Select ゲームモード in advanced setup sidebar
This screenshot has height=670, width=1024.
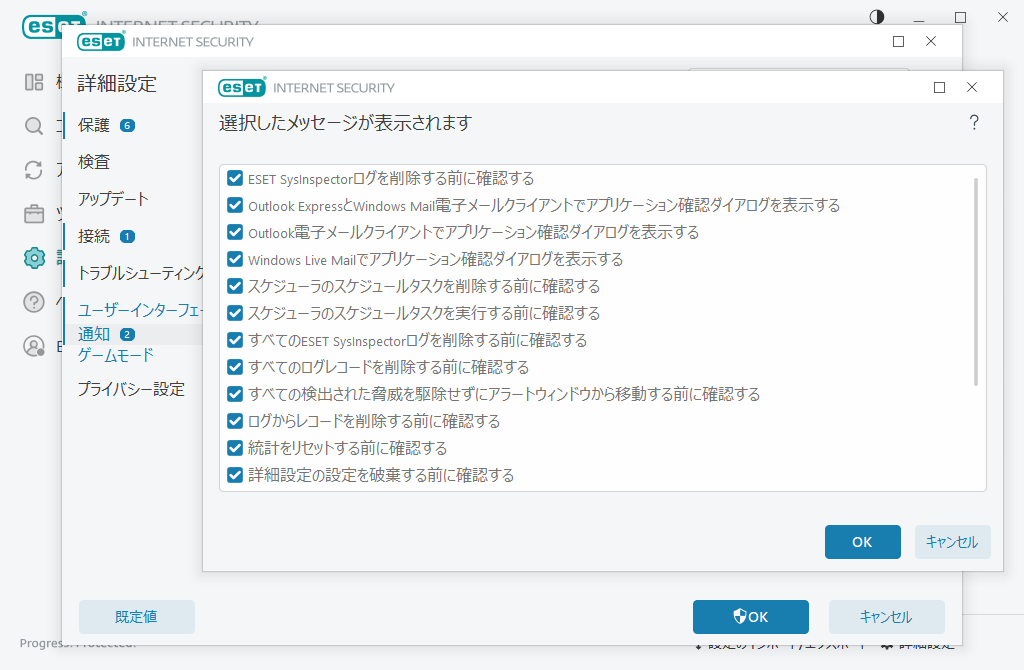pos(116,355)
